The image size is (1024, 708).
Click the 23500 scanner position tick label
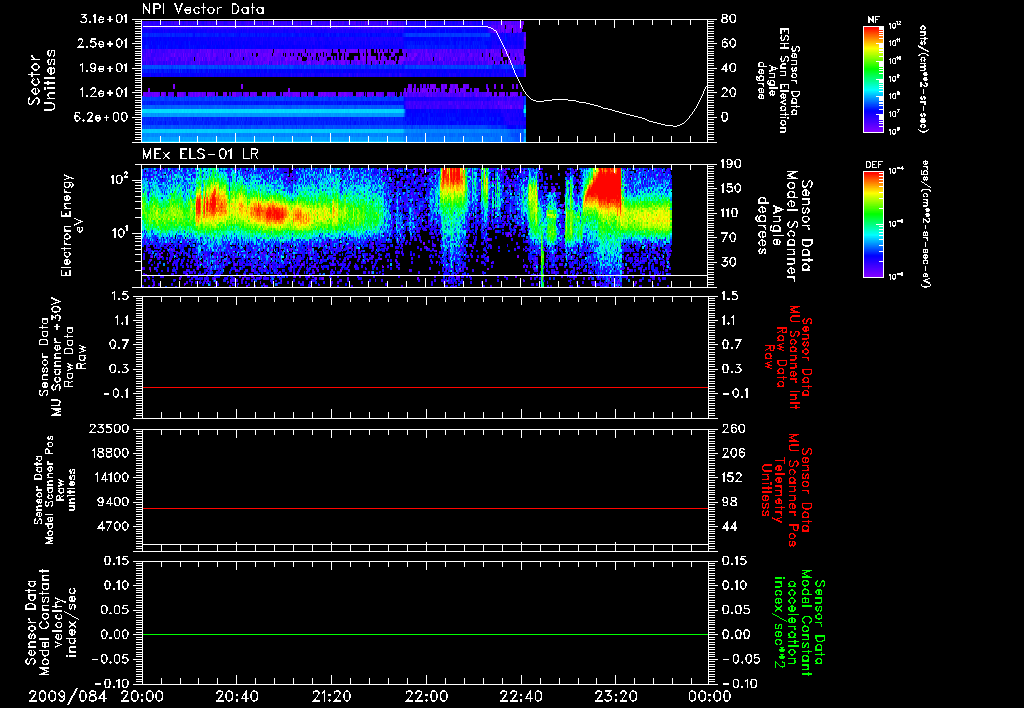click(109, 428)
